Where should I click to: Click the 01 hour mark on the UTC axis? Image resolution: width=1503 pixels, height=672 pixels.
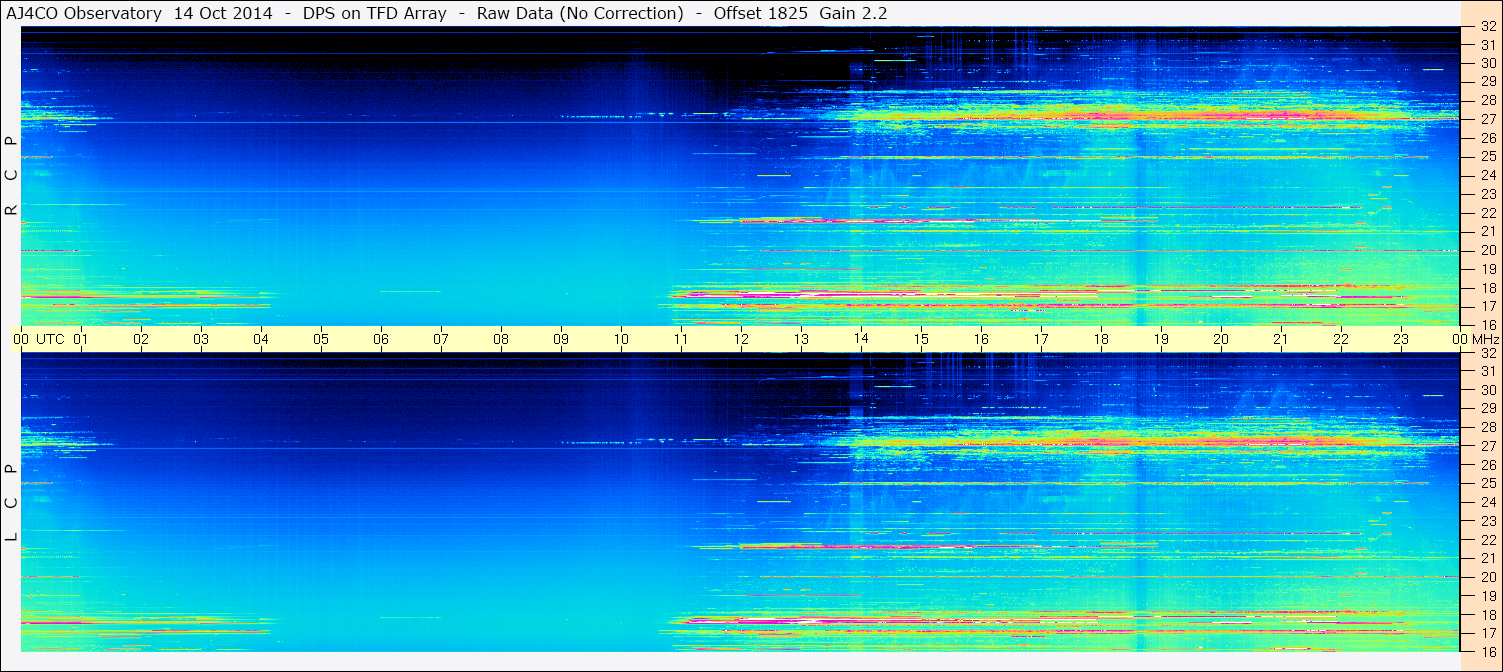pos(81,339)
